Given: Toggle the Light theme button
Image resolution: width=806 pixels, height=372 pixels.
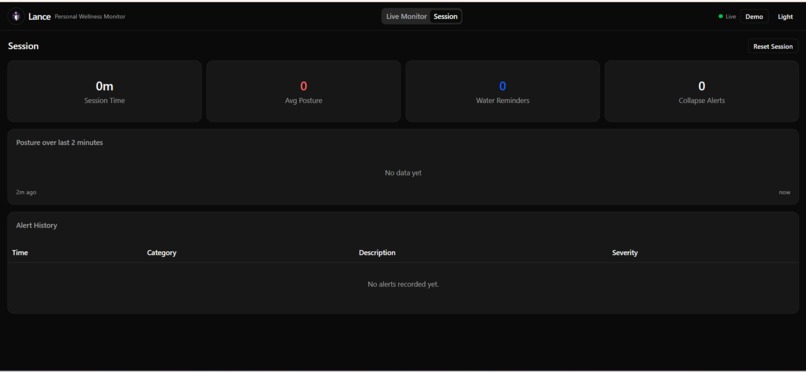Looking at the screenshot, I should tap(785, 16).
